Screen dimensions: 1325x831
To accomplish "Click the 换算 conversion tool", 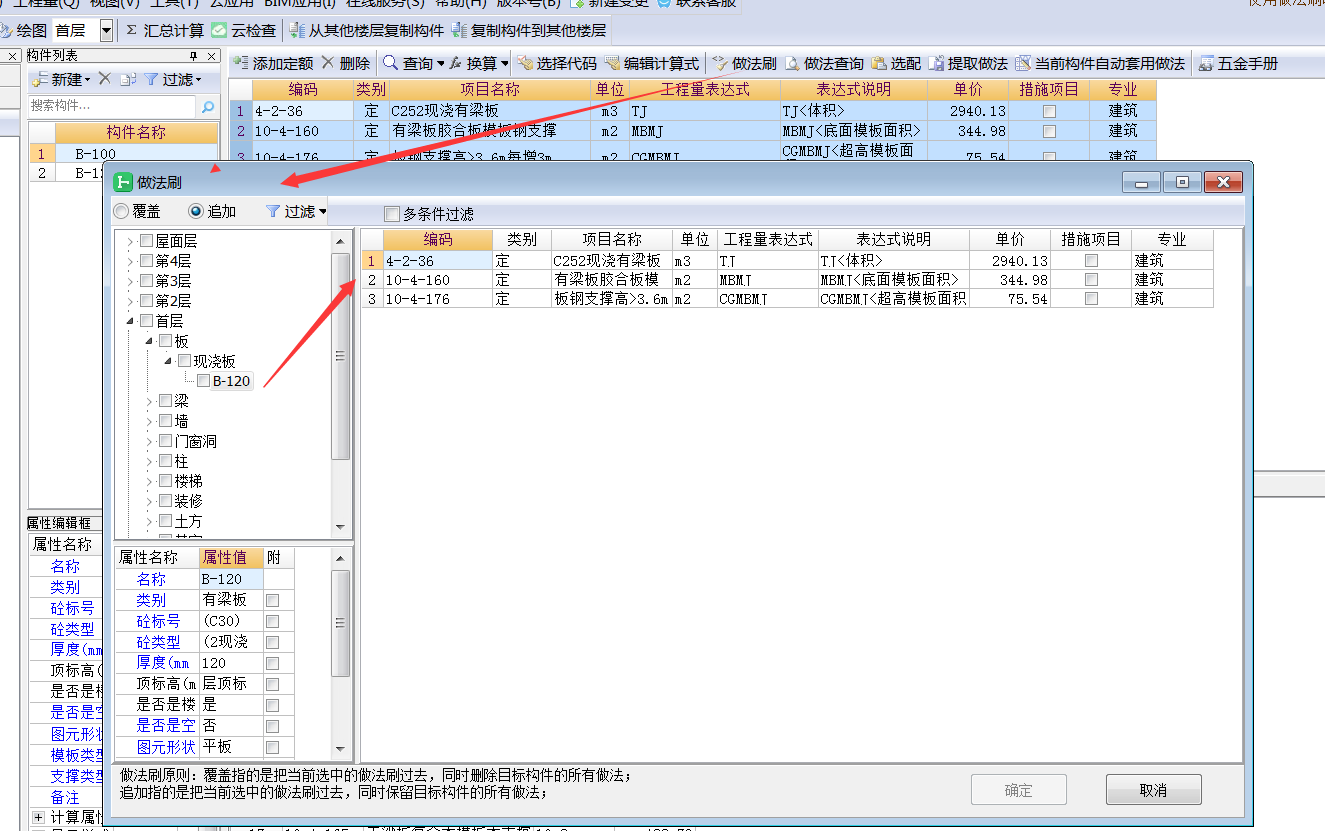I will [x=479, y=63].
